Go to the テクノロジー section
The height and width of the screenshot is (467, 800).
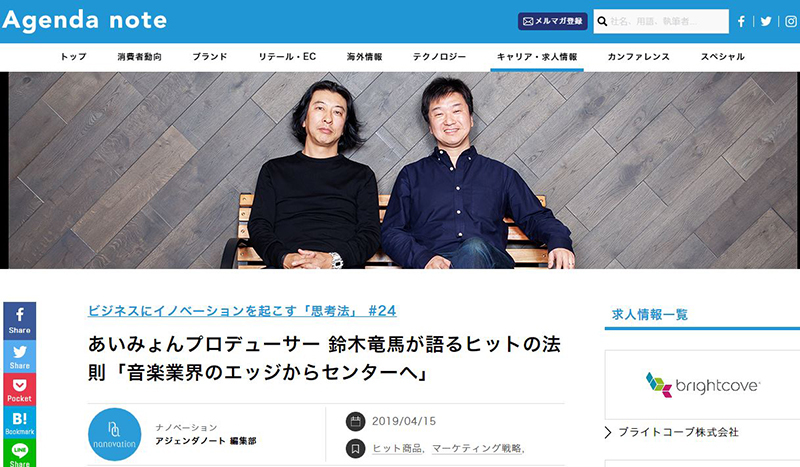[x=439, y=57]
